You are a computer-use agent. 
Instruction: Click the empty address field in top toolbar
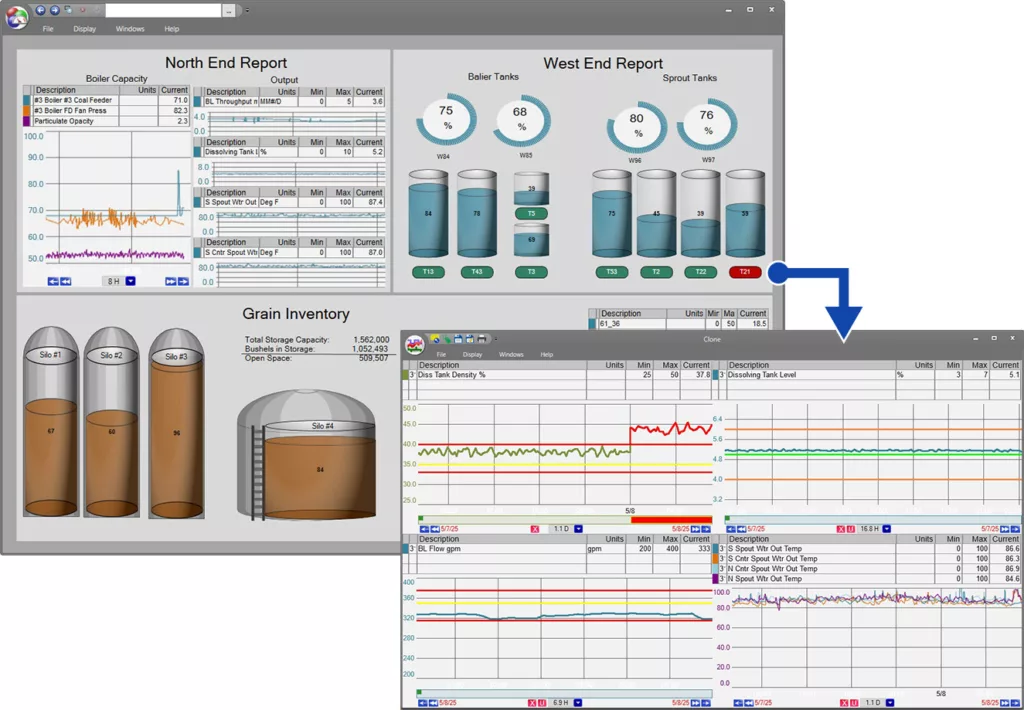point(163,10)
